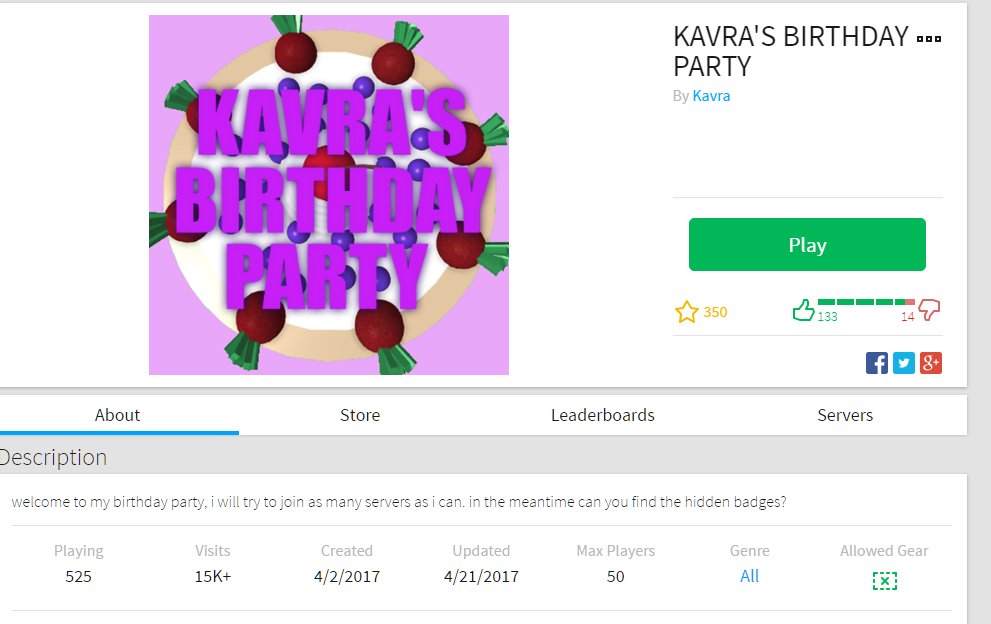
Task: Click the favorite star icon
Action: tap(686, 312)
